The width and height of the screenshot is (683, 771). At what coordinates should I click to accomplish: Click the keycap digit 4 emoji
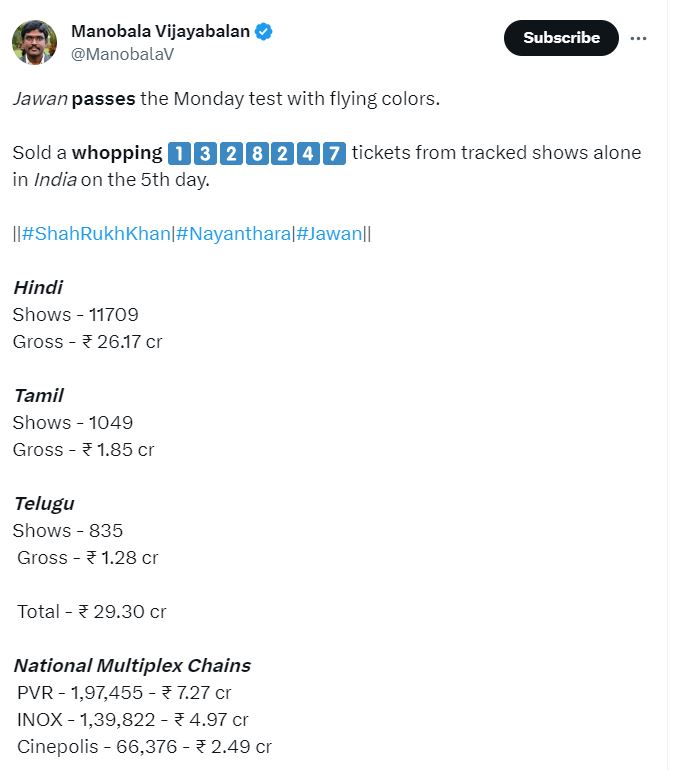click(x=308, y=153)
